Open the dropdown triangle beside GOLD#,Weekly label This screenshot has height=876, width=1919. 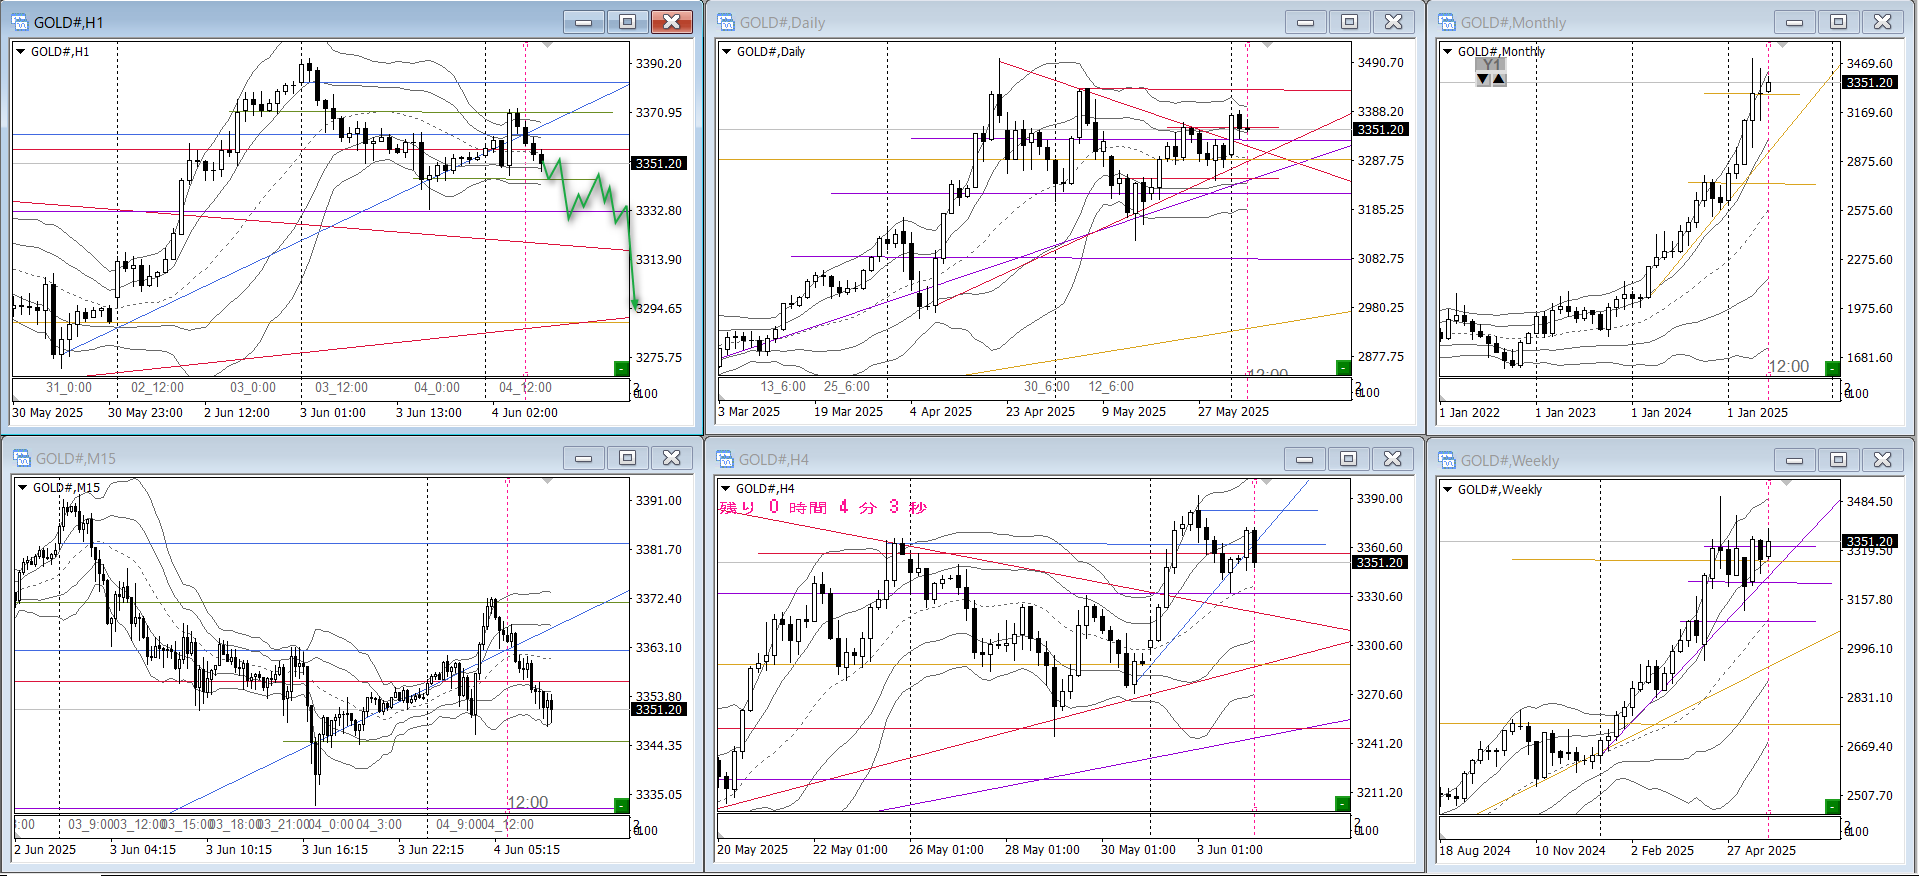point(1447,489)
